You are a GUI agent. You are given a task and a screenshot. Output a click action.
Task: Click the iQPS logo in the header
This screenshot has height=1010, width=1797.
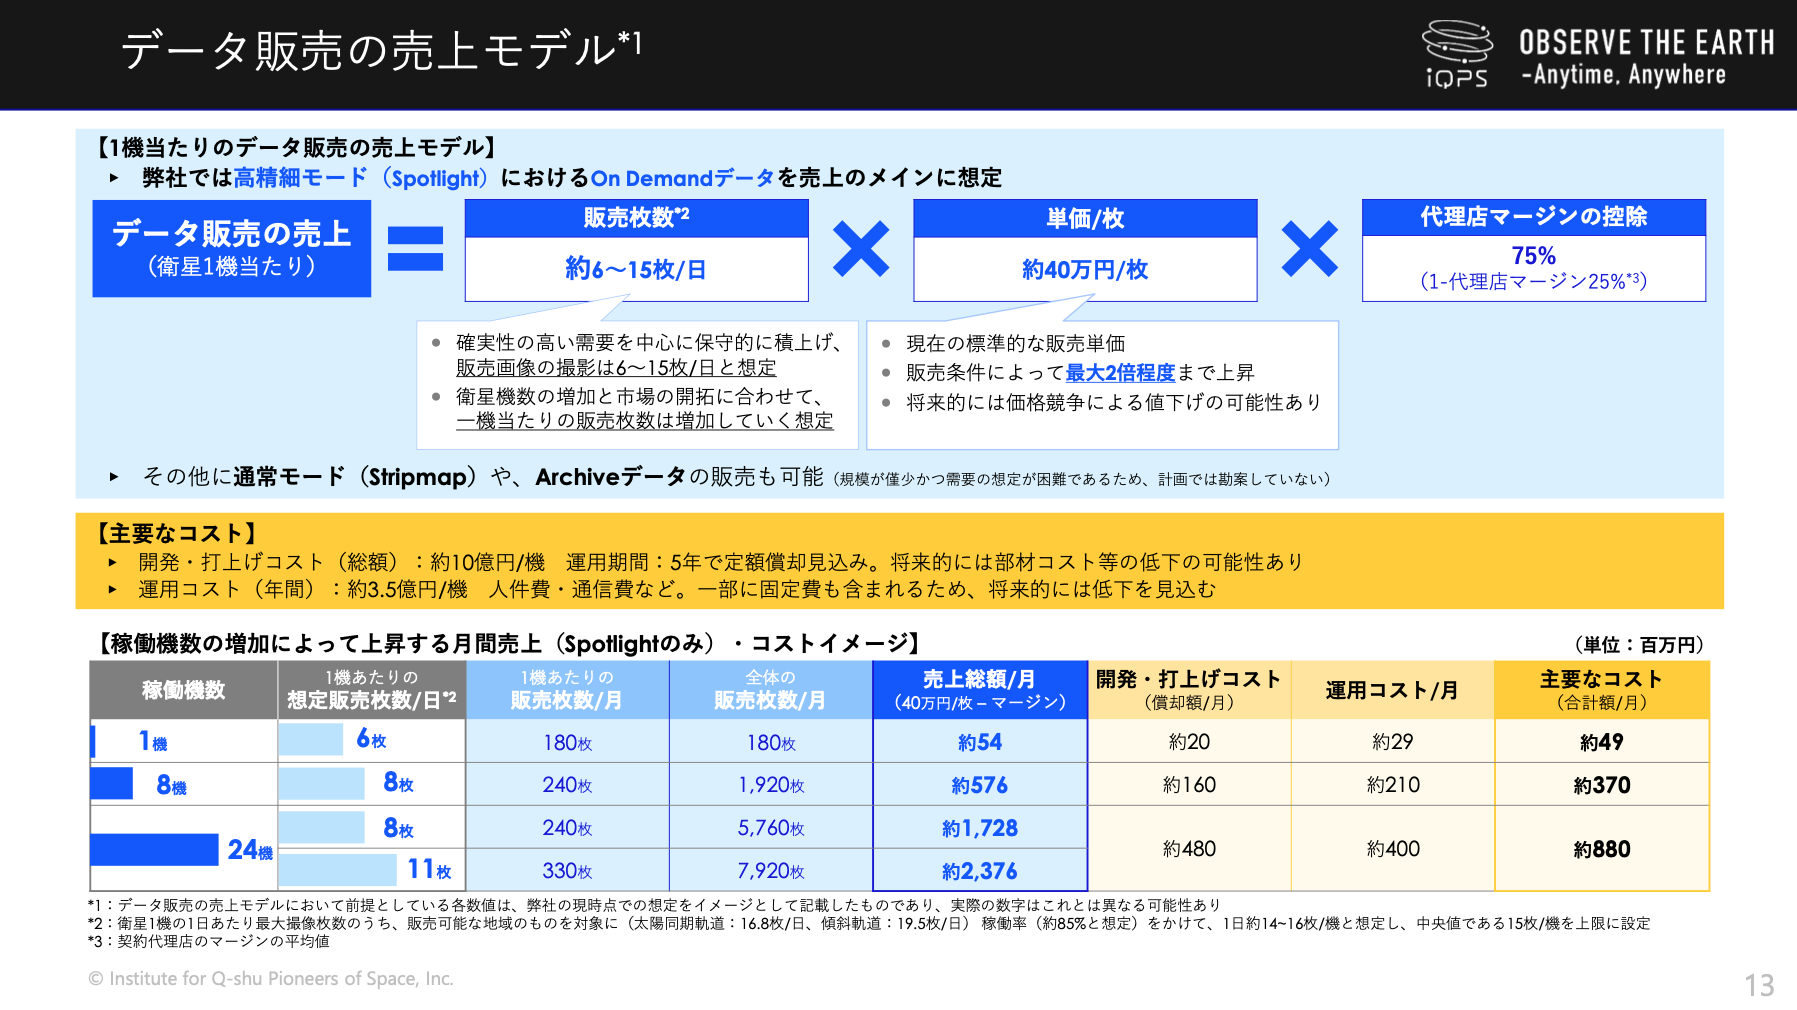[1457, 54]
